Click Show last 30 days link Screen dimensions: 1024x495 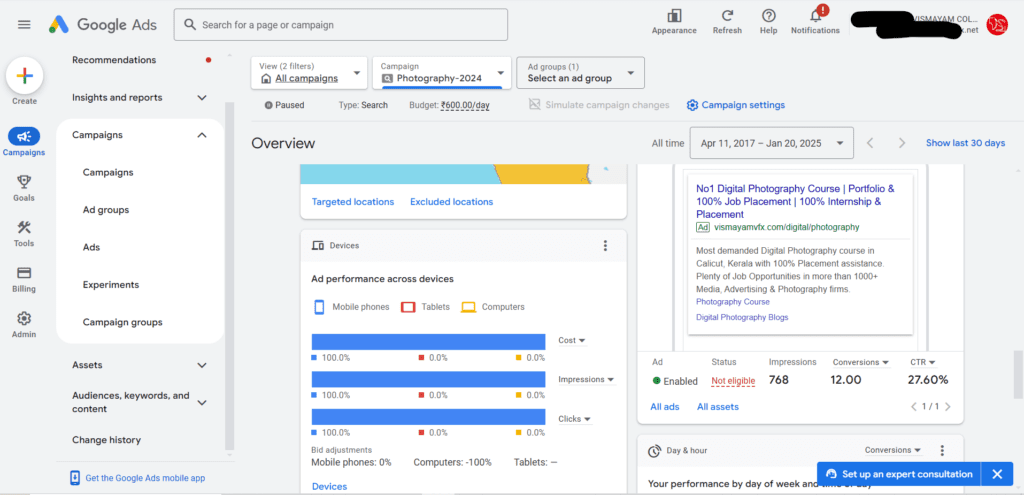pos(965,143)
